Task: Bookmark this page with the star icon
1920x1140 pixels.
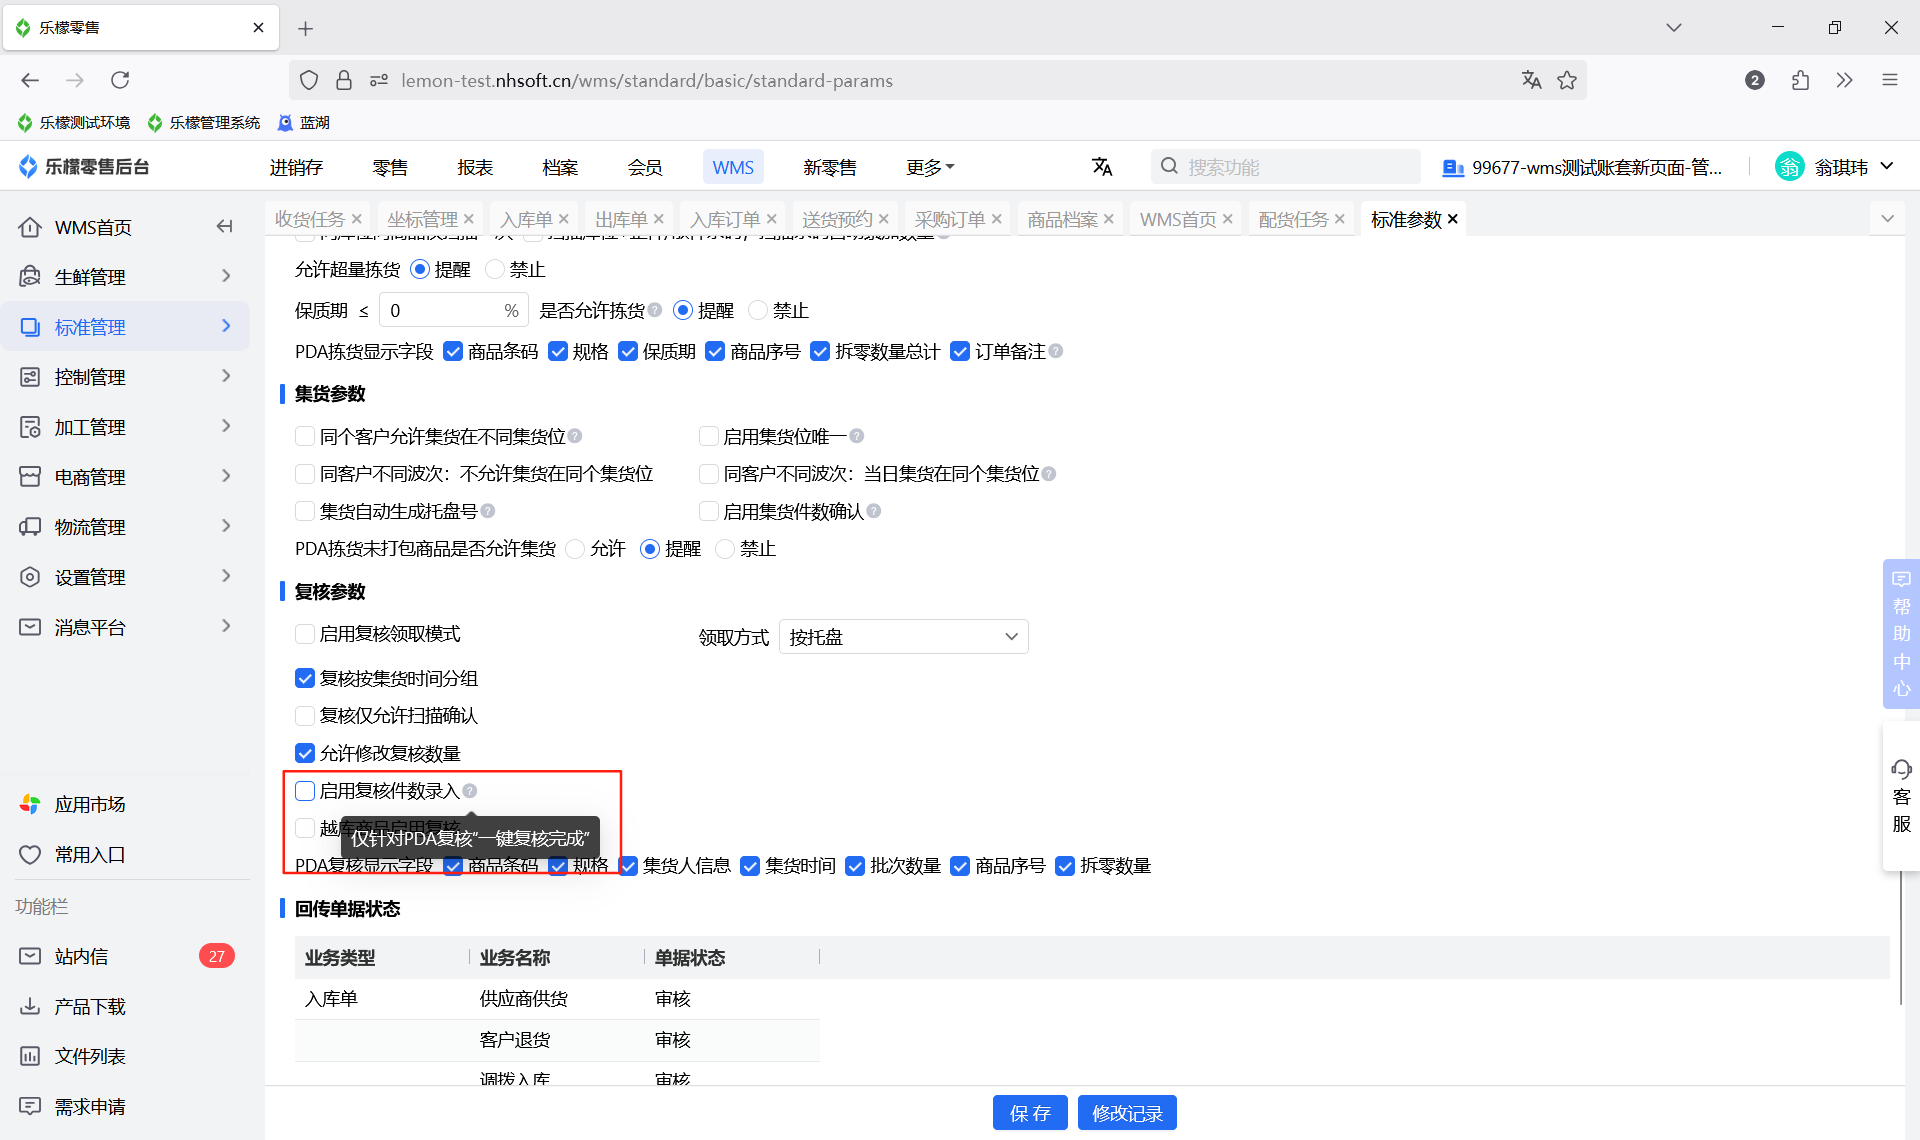Action: pyautogui.click(x=1567, y=80)
